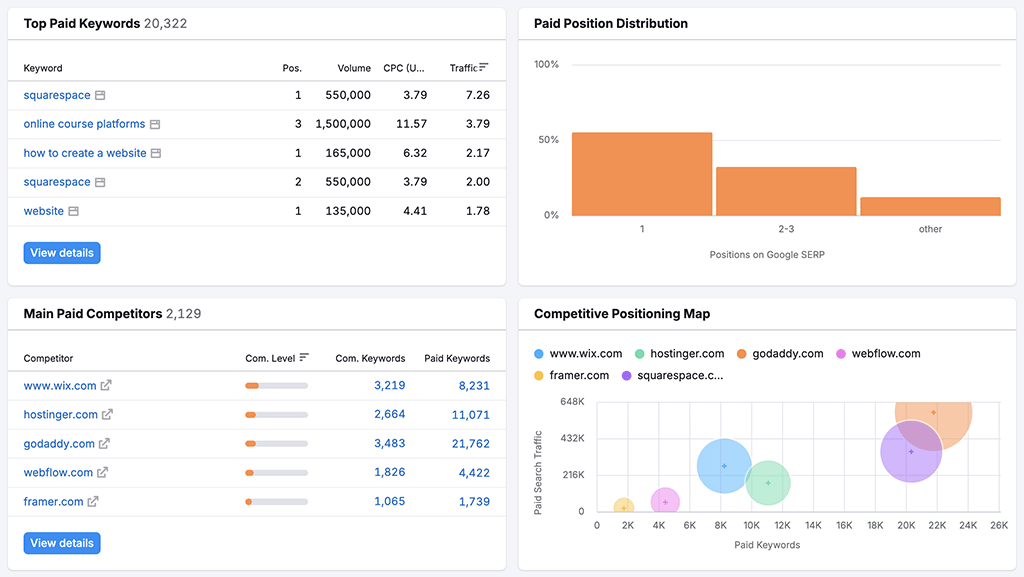Viewport: 1024px width, 577px height.
Task: Open the external link icon beside www.wix.com
Action: [107, 385]
